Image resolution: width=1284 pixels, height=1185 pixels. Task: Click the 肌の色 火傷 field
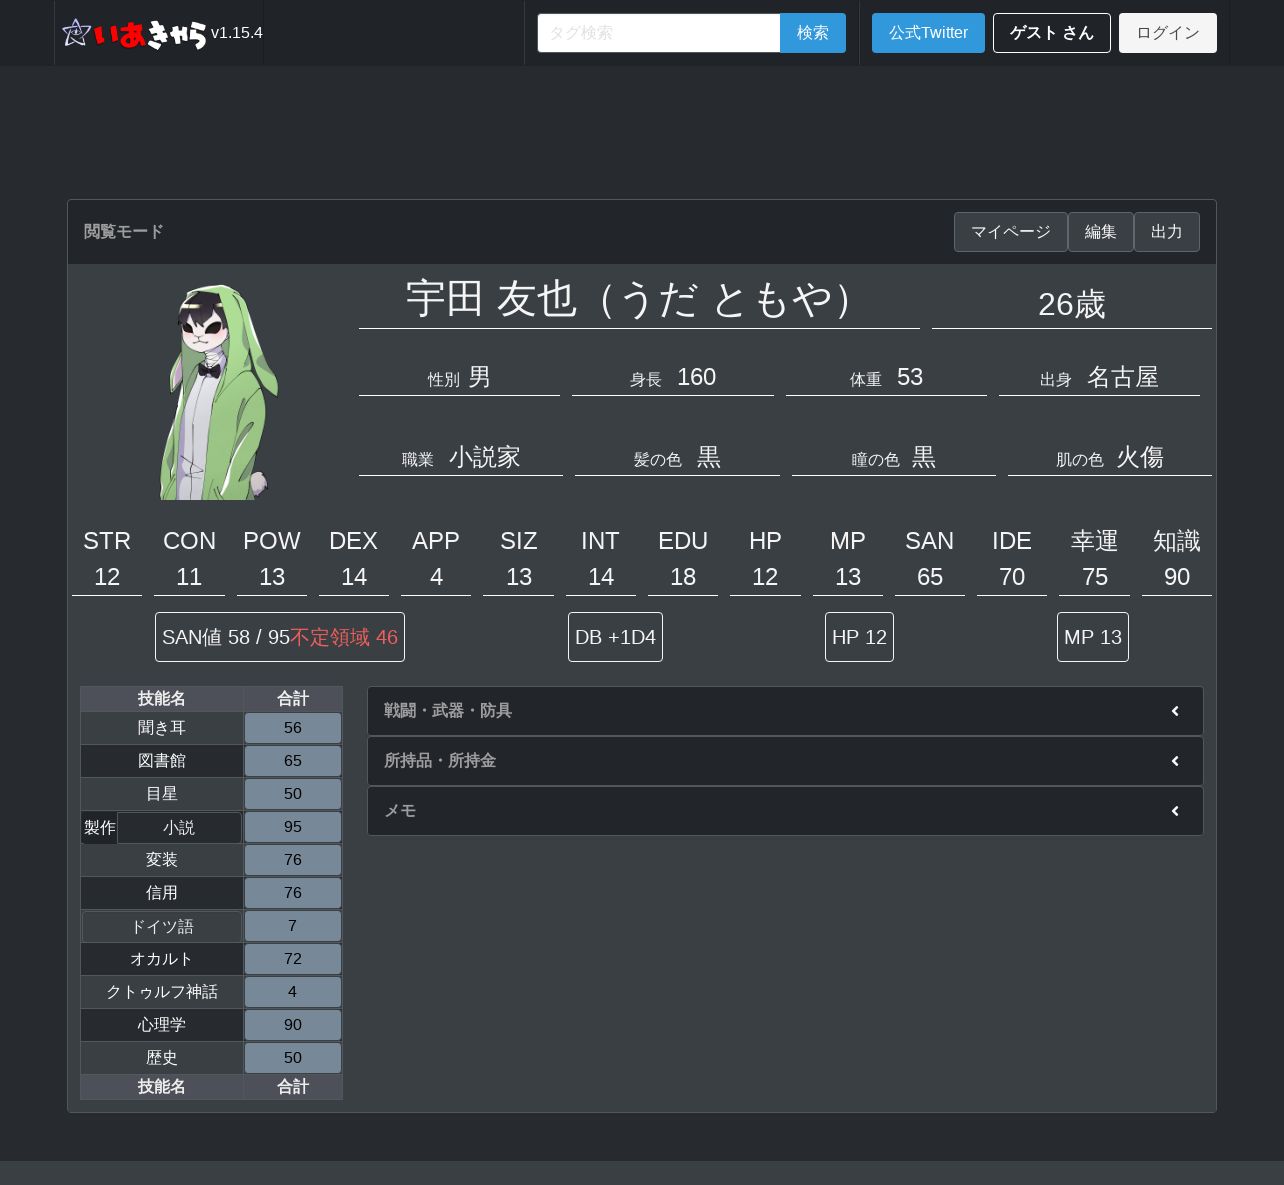tap(1110, 457)
